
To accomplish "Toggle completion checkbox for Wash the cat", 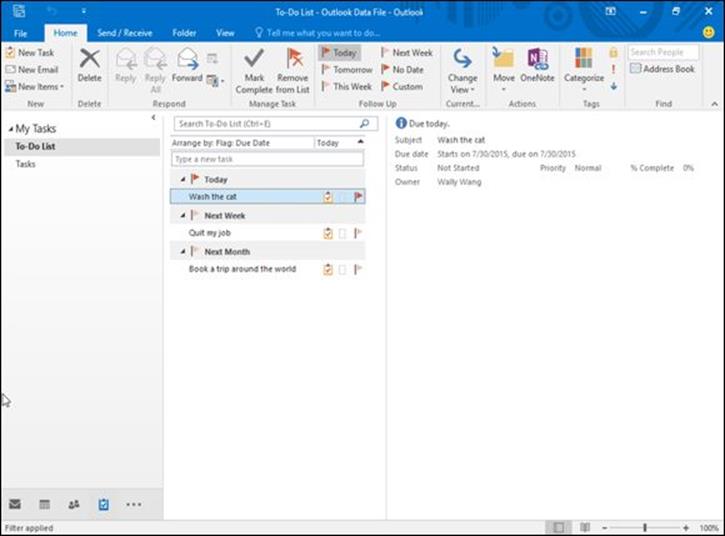I will (x=343, y=197).
